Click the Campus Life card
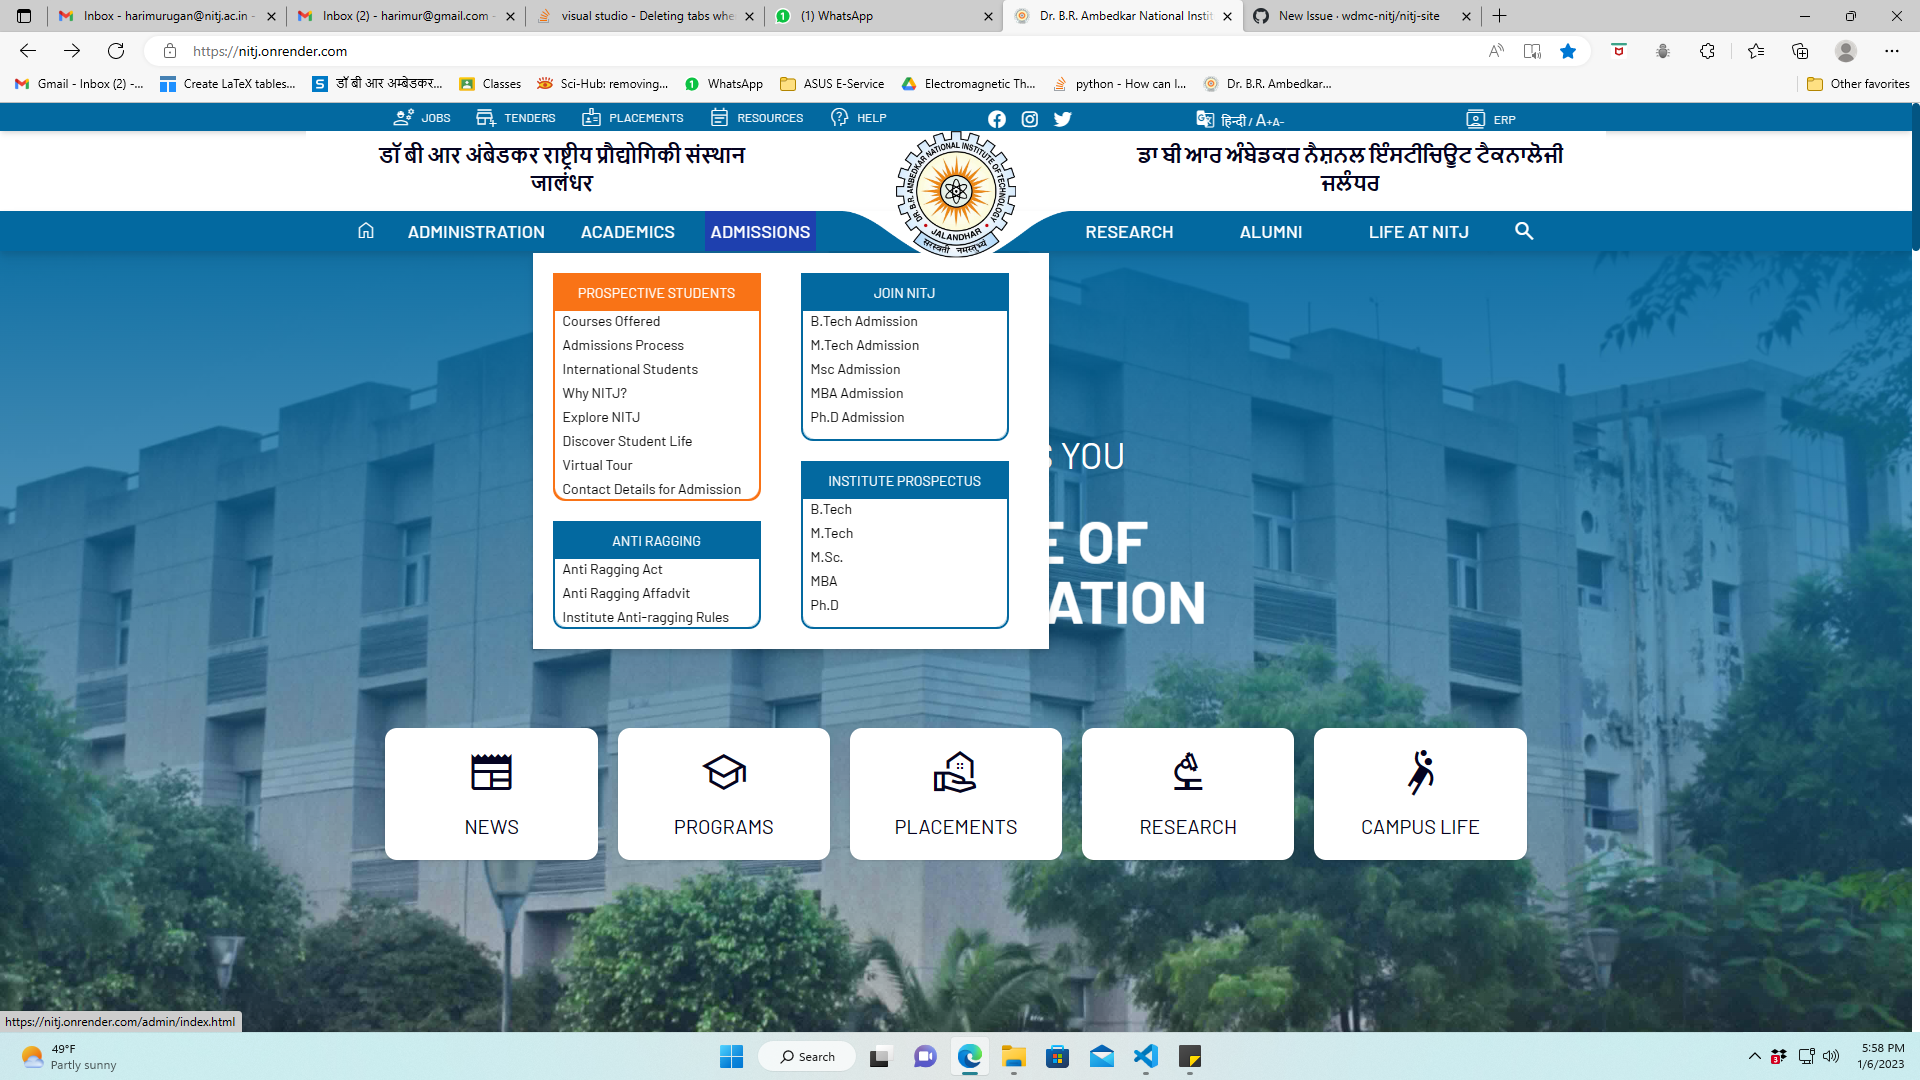The width and height of the screenshot is (1920, 1080). coord(1420,794)
